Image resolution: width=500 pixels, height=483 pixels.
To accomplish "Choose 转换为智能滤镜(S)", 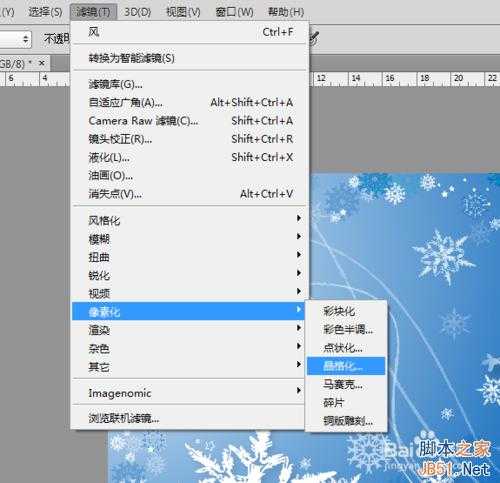I will (189, 58).
